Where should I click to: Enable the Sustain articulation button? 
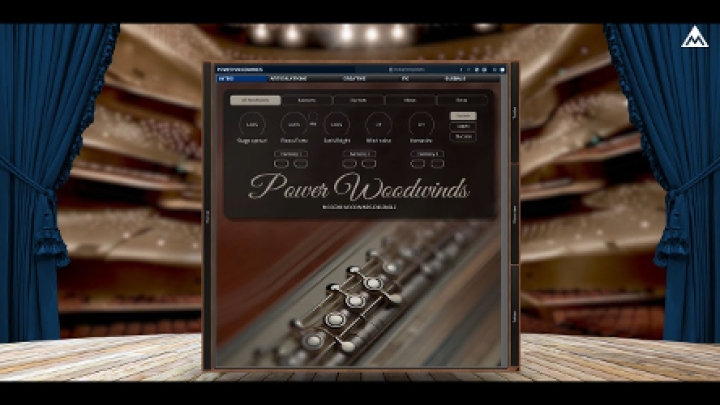point(463,116)
